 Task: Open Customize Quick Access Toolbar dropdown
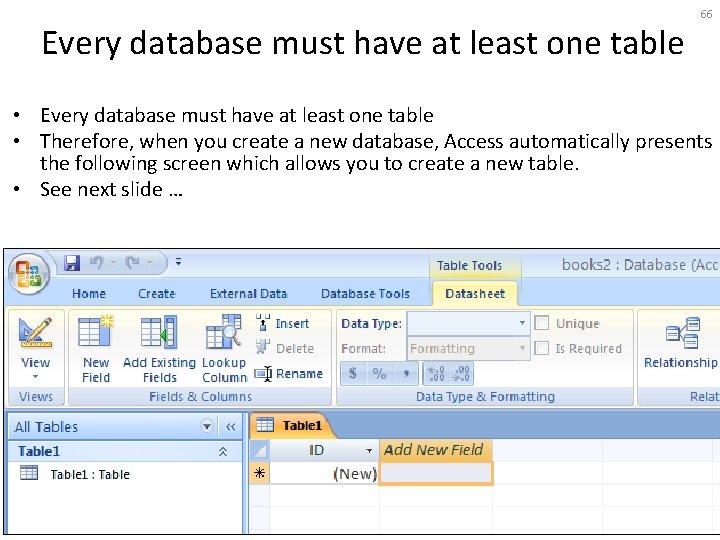178,262
